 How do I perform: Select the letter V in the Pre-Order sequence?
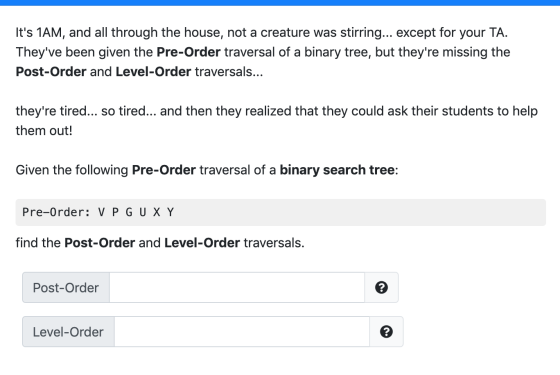pyautogui.click(x=101, y=212)
